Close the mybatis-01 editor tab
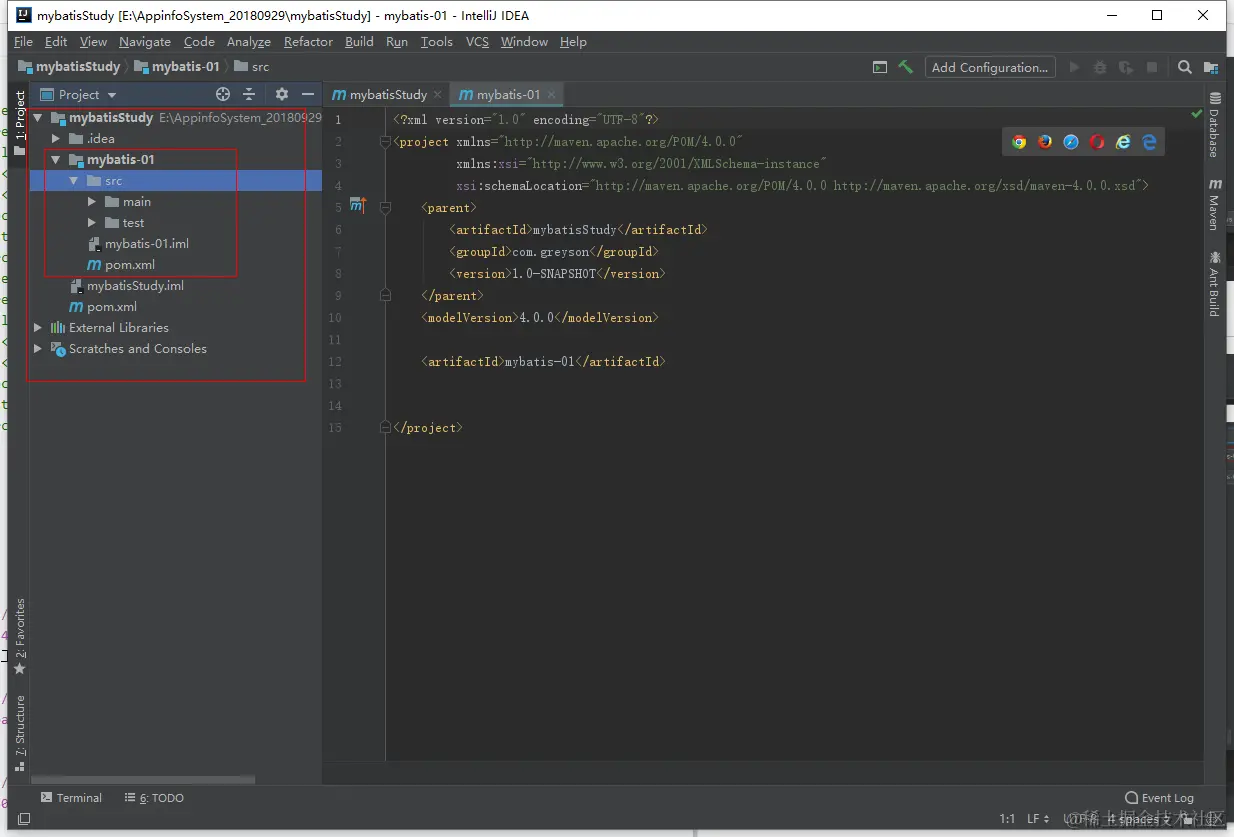Viewport: 1234px width, 837px height. coord(551,95)
